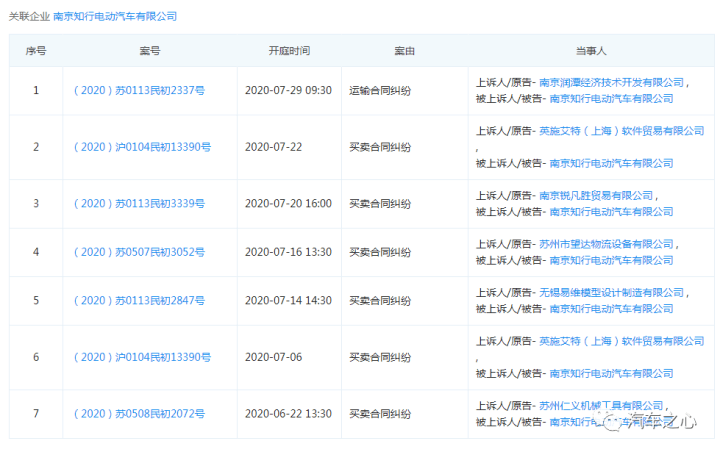Open plaintiff 南京润潭经济技术开发有限公司
720x452 pixels.
coord(611,83)
